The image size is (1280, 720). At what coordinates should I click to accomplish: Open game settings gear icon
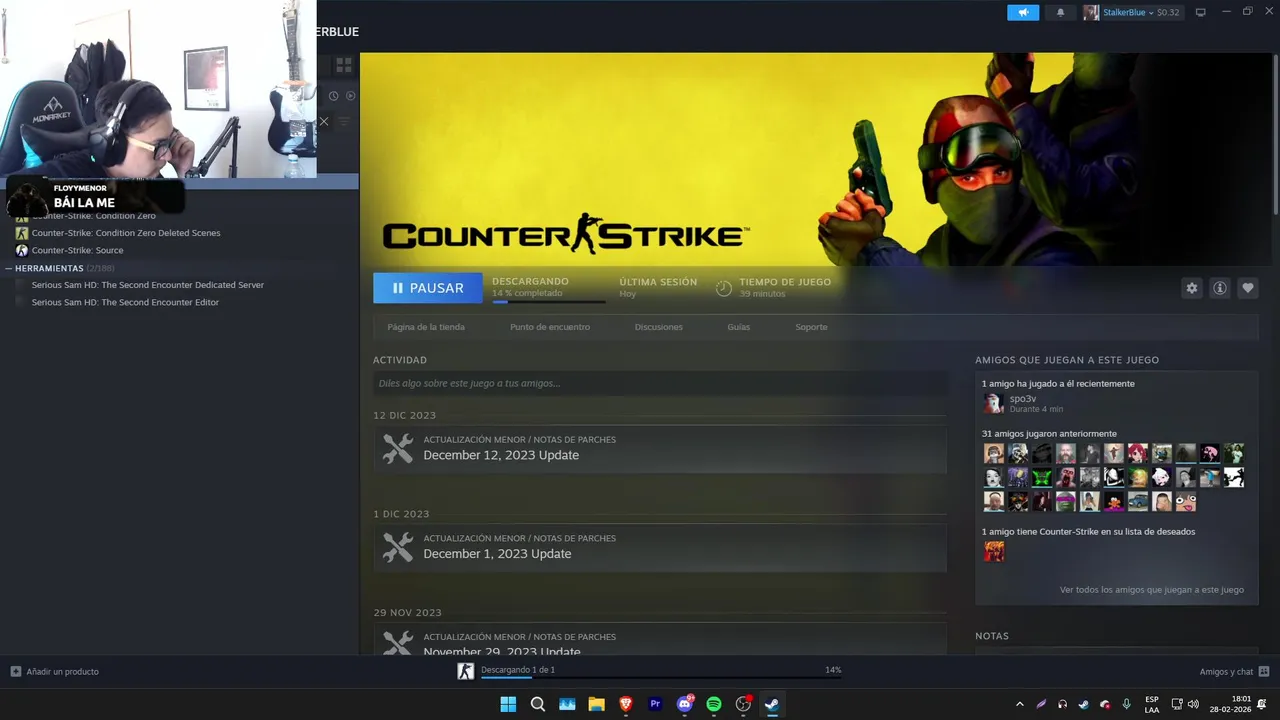[1192, 288]
